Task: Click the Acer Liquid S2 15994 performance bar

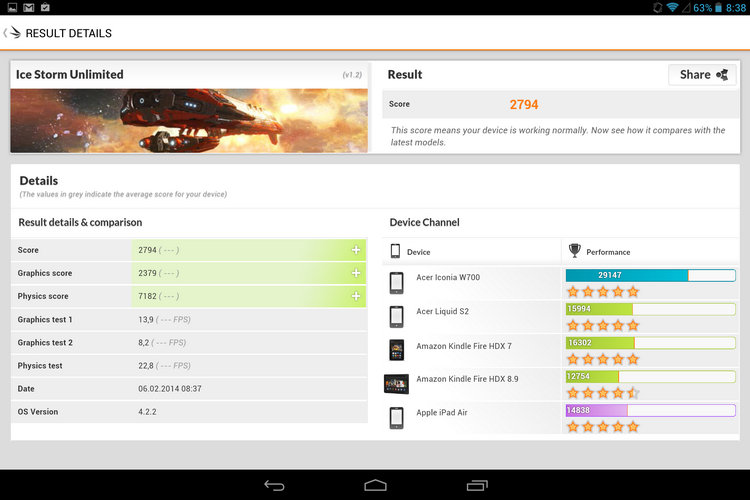Action: coord(651,309)
